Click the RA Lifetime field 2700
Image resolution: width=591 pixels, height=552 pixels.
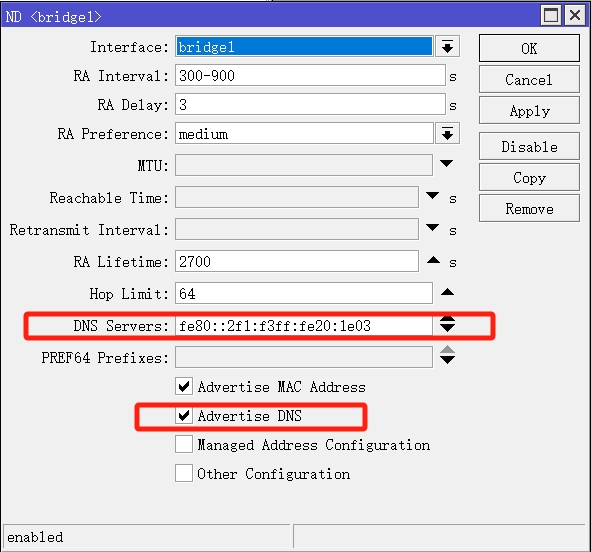click(297, 261)
